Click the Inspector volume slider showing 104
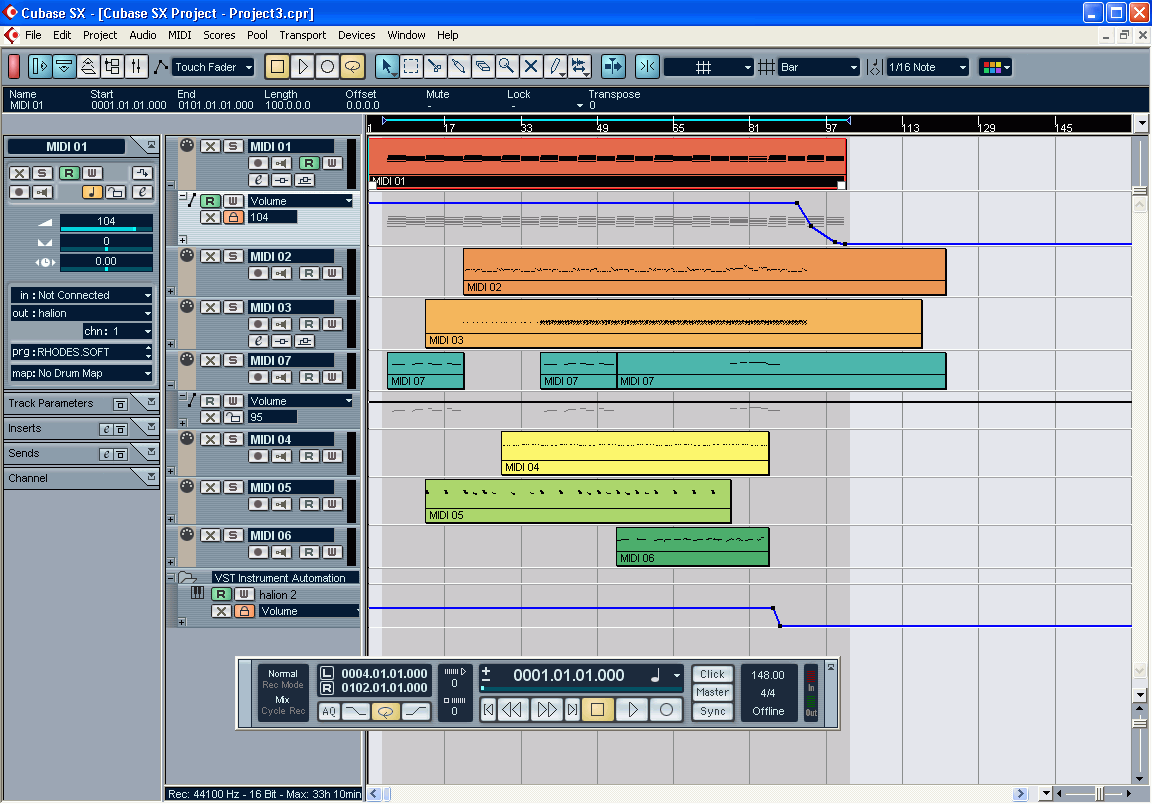The image size is (1152, 804). (x=107, y=222)
